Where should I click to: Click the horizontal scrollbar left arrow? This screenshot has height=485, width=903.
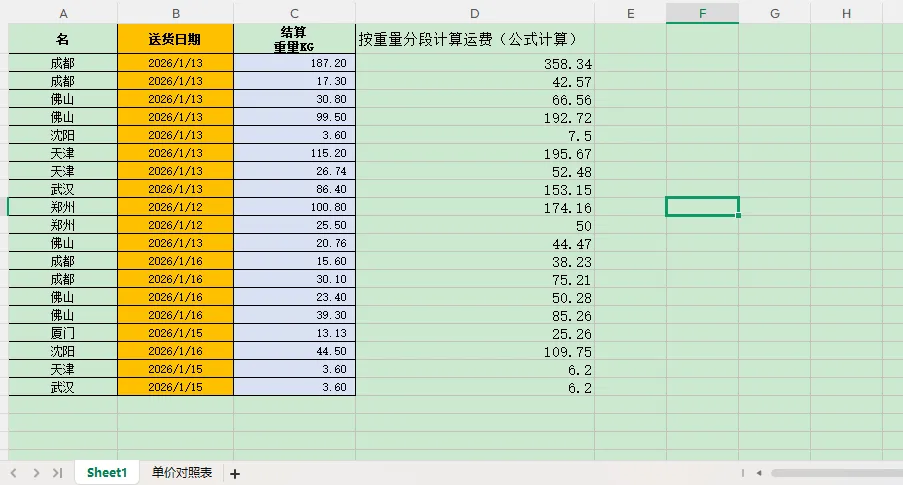(759, 473)
